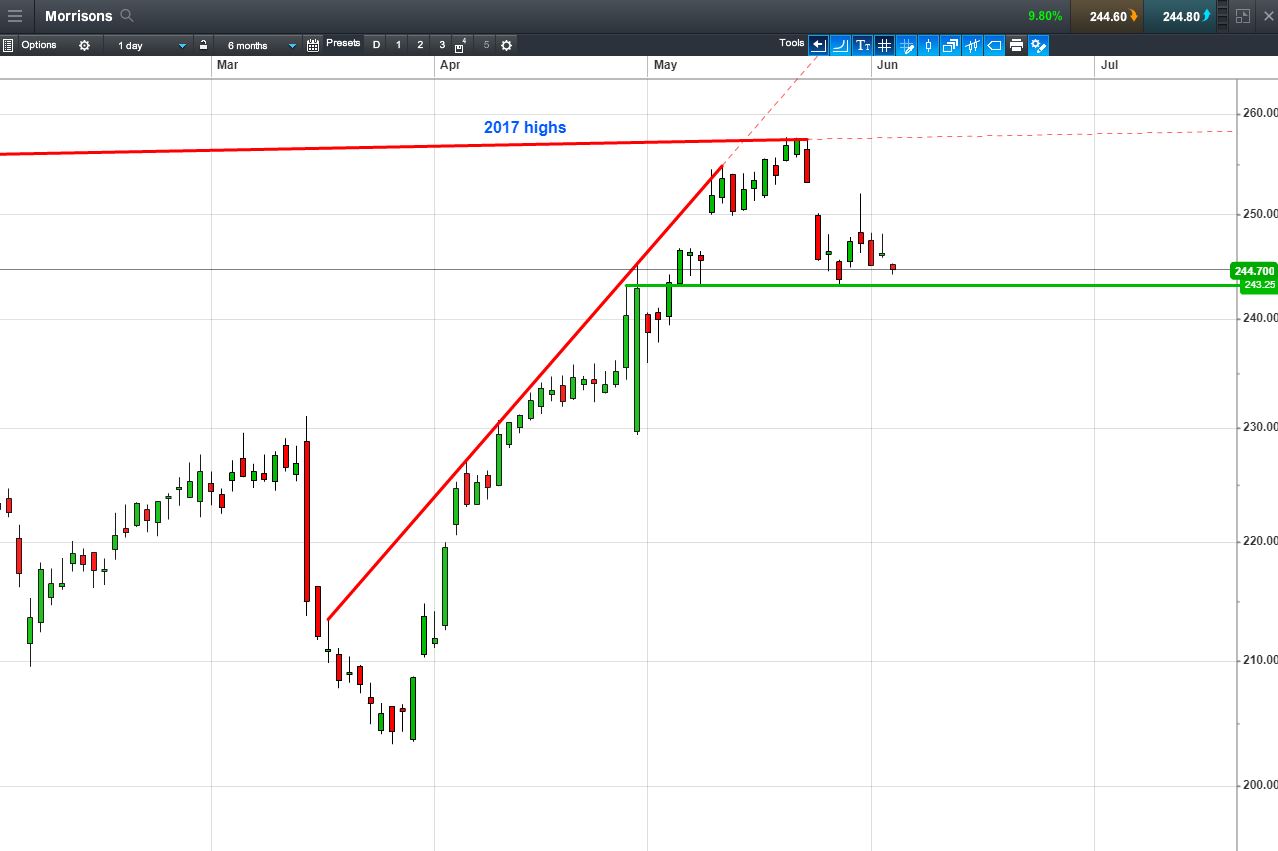
Task: Click the back arrow drawing tool
Action: pyautogui.click(x=818, y=45)
